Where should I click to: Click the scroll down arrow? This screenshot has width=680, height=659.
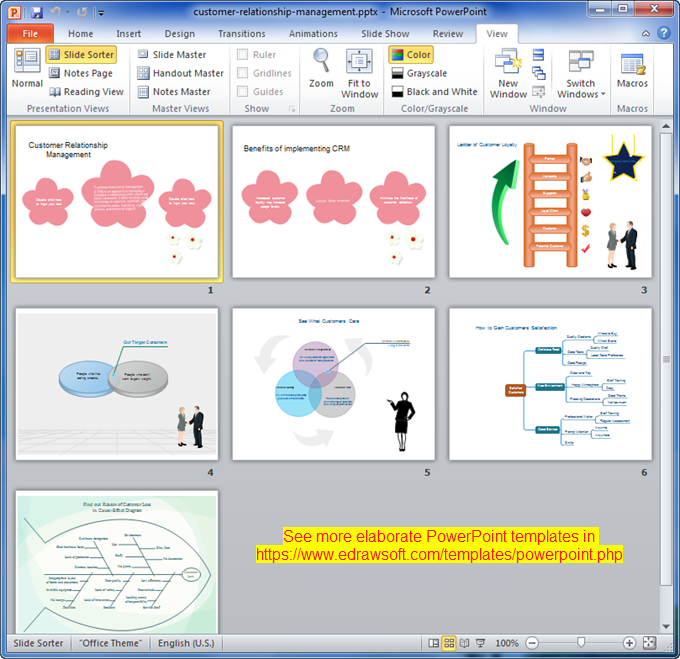(666, 626)
